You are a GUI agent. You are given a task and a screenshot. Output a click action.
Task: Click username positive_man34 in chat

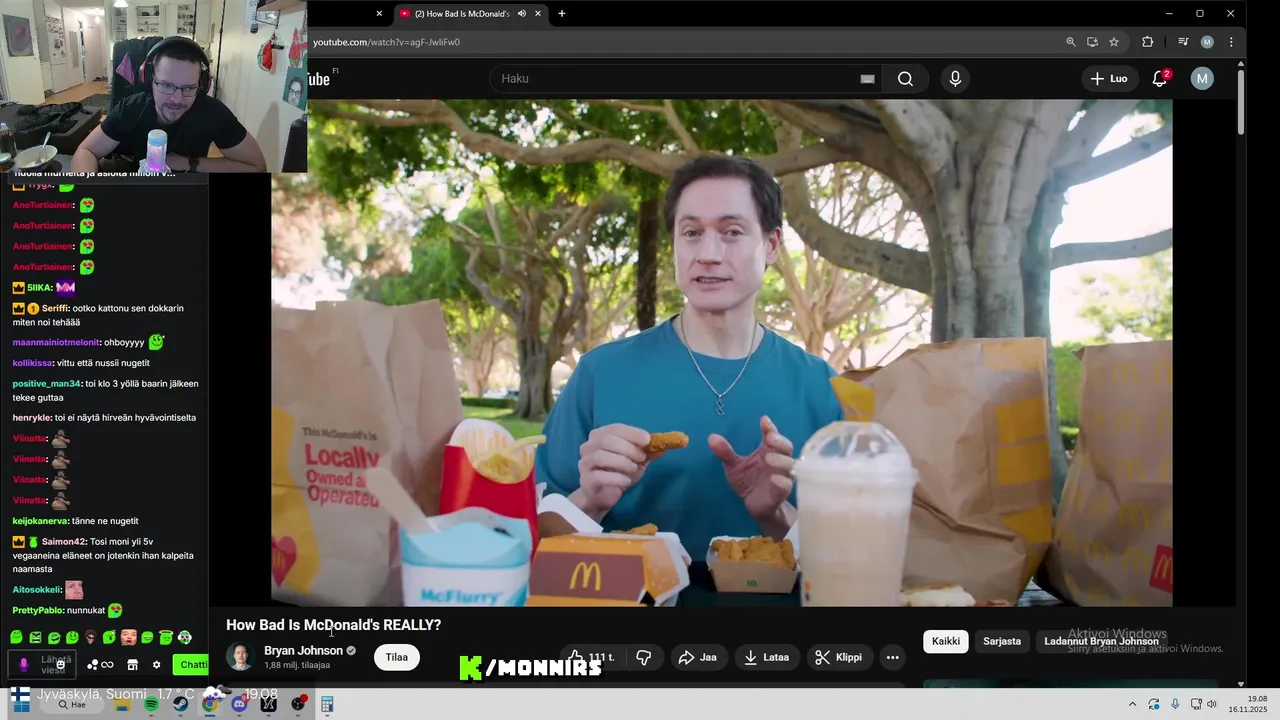point(46,384)
